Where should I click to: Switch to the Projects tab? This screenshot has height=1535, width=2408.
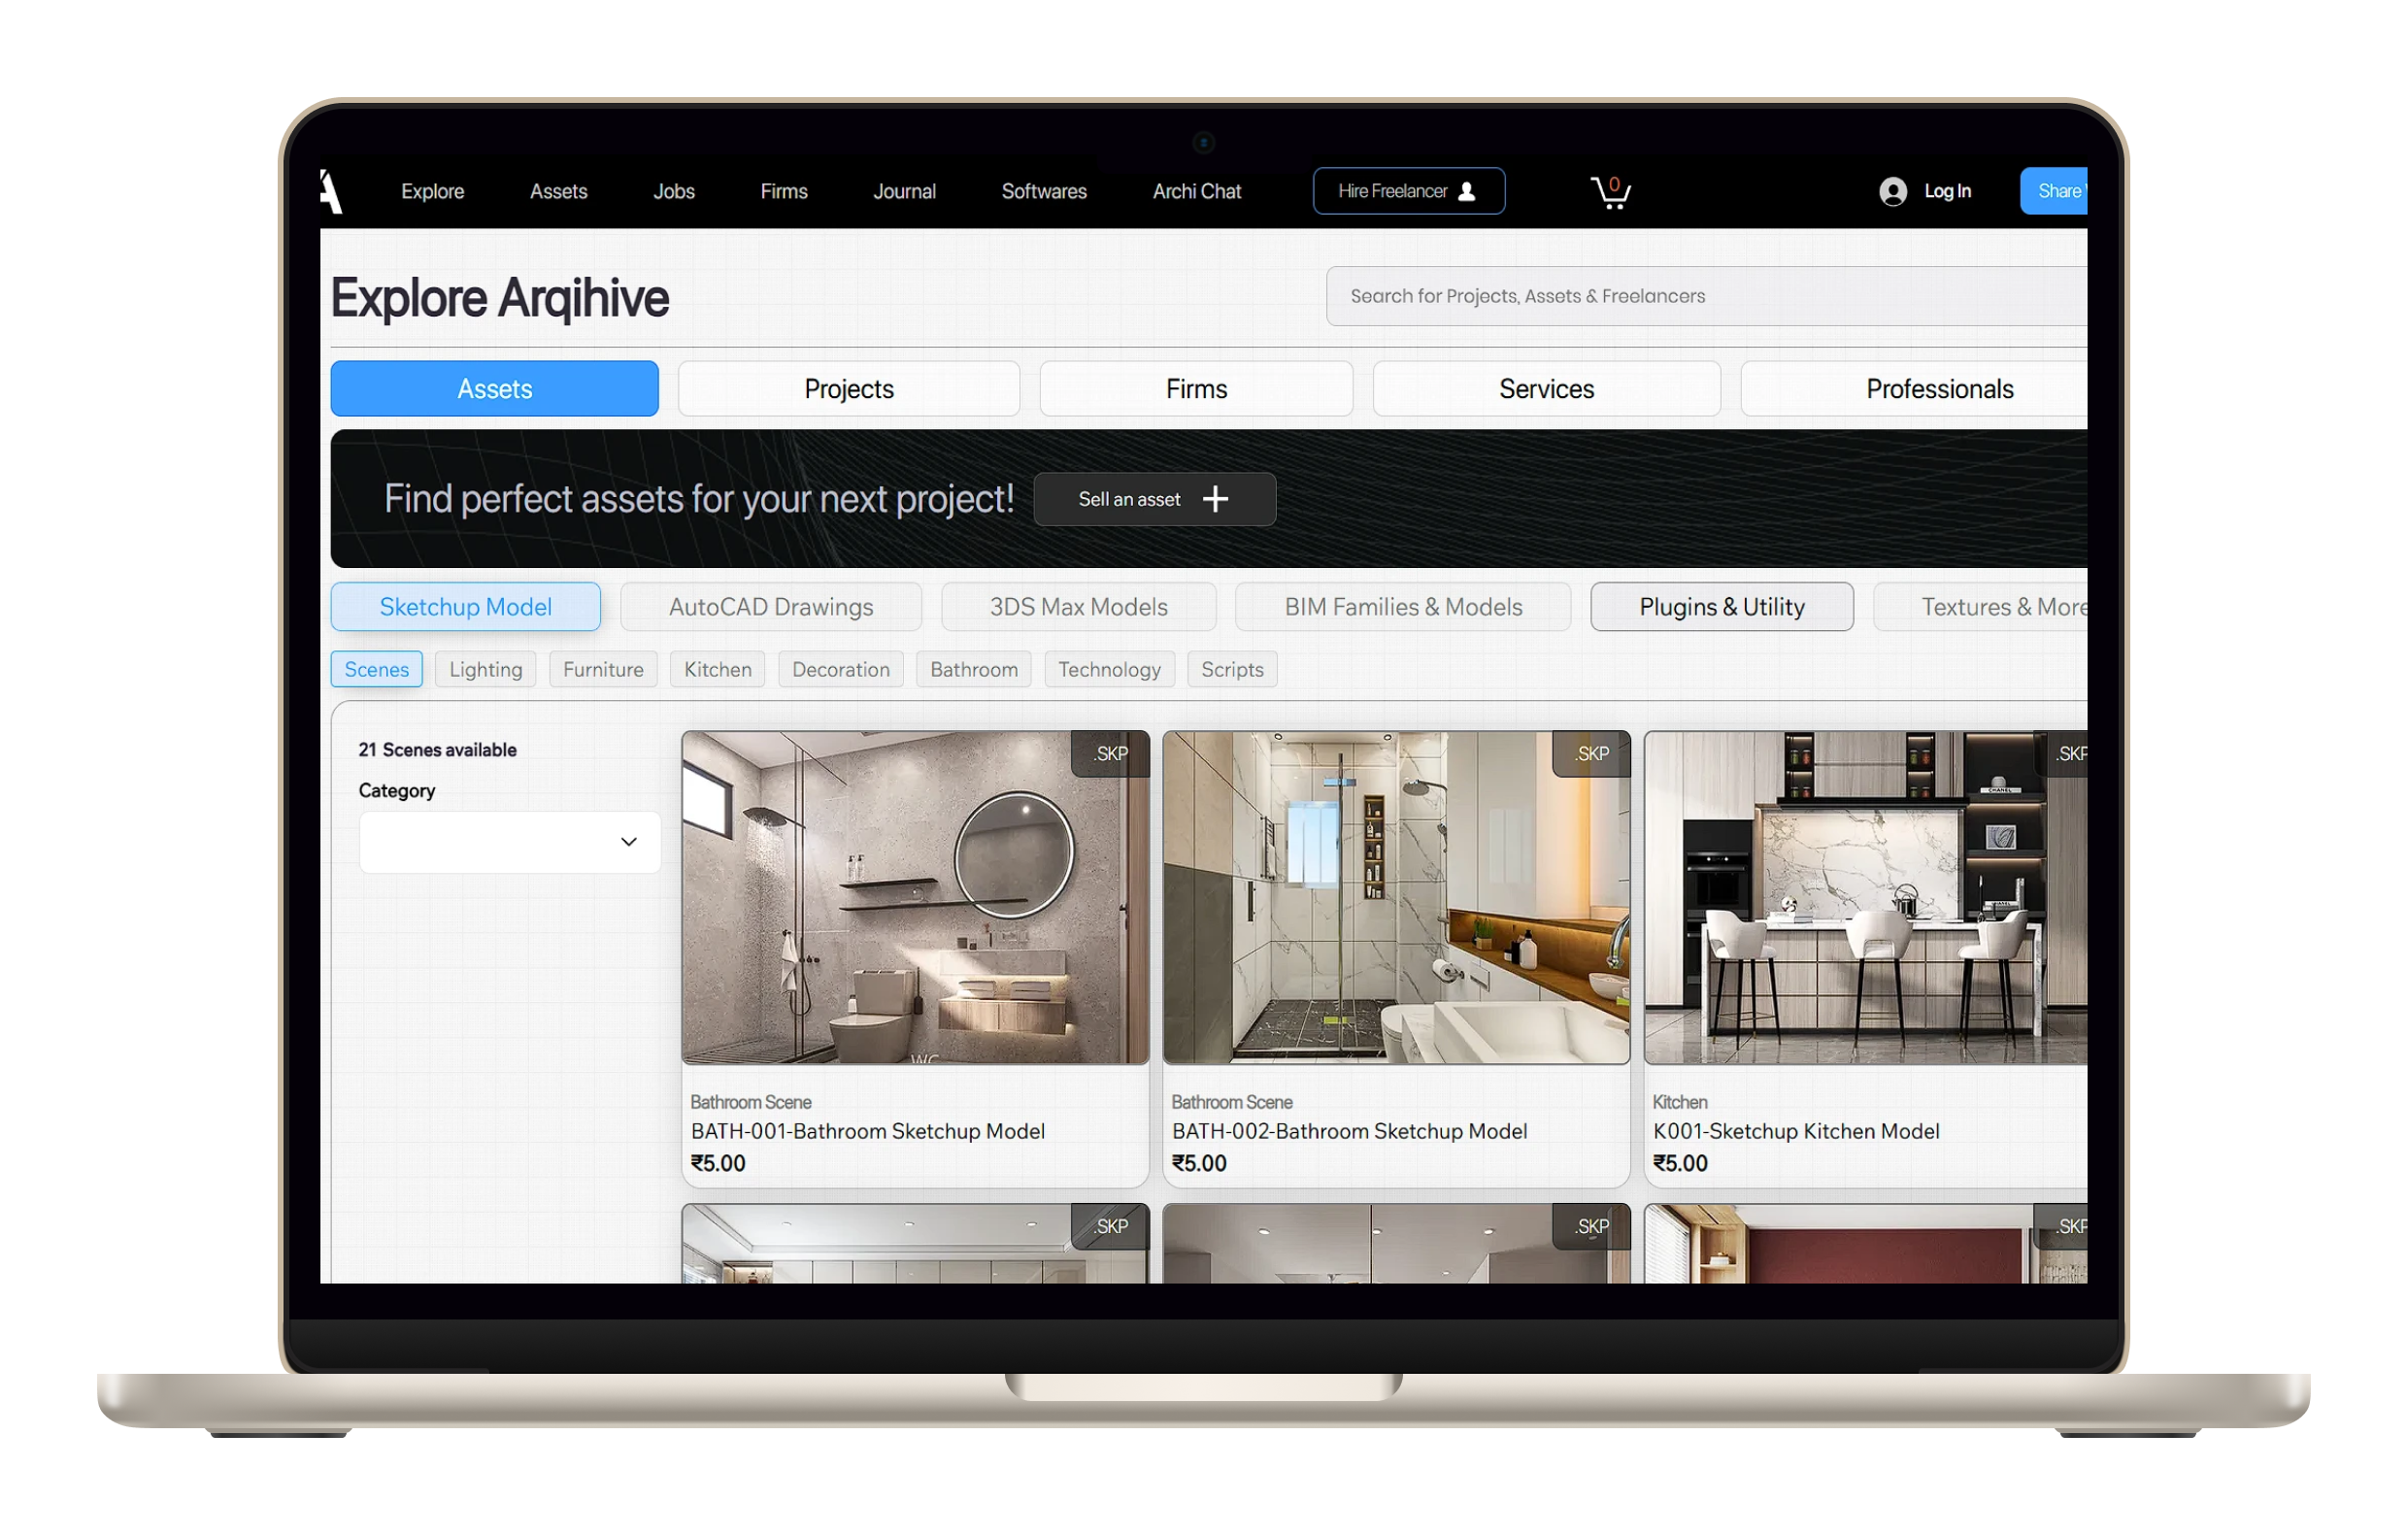(x=848, y=389)
